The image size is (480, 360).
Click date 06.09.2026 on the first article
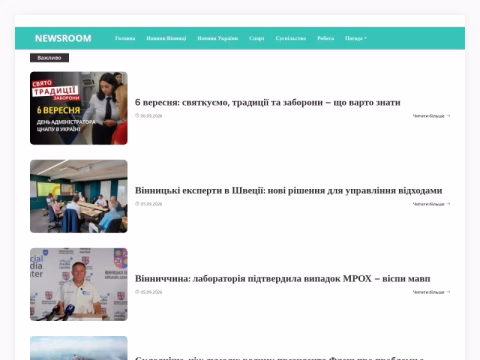151,116
